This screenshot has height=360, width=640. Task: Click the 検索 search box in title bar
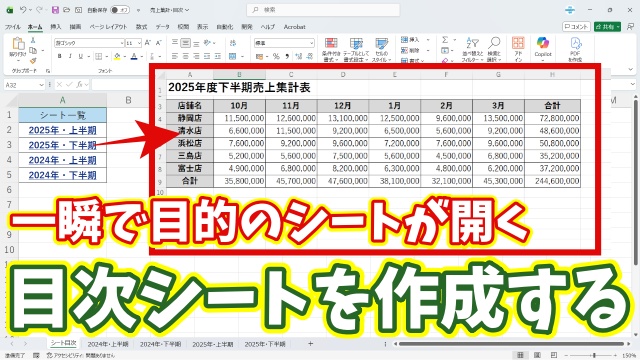(x=323, y=10)
